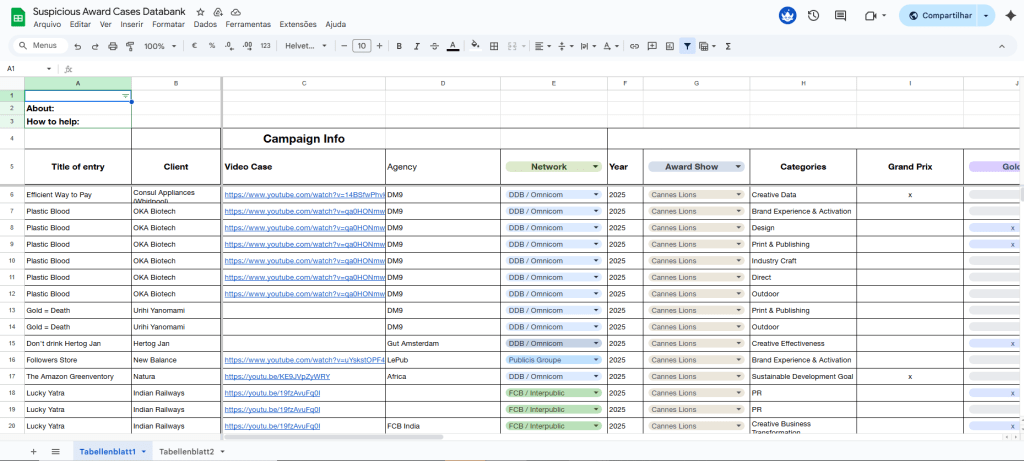Open horizontal align options
The image size is (1024, 461).
tap(542, 46)
